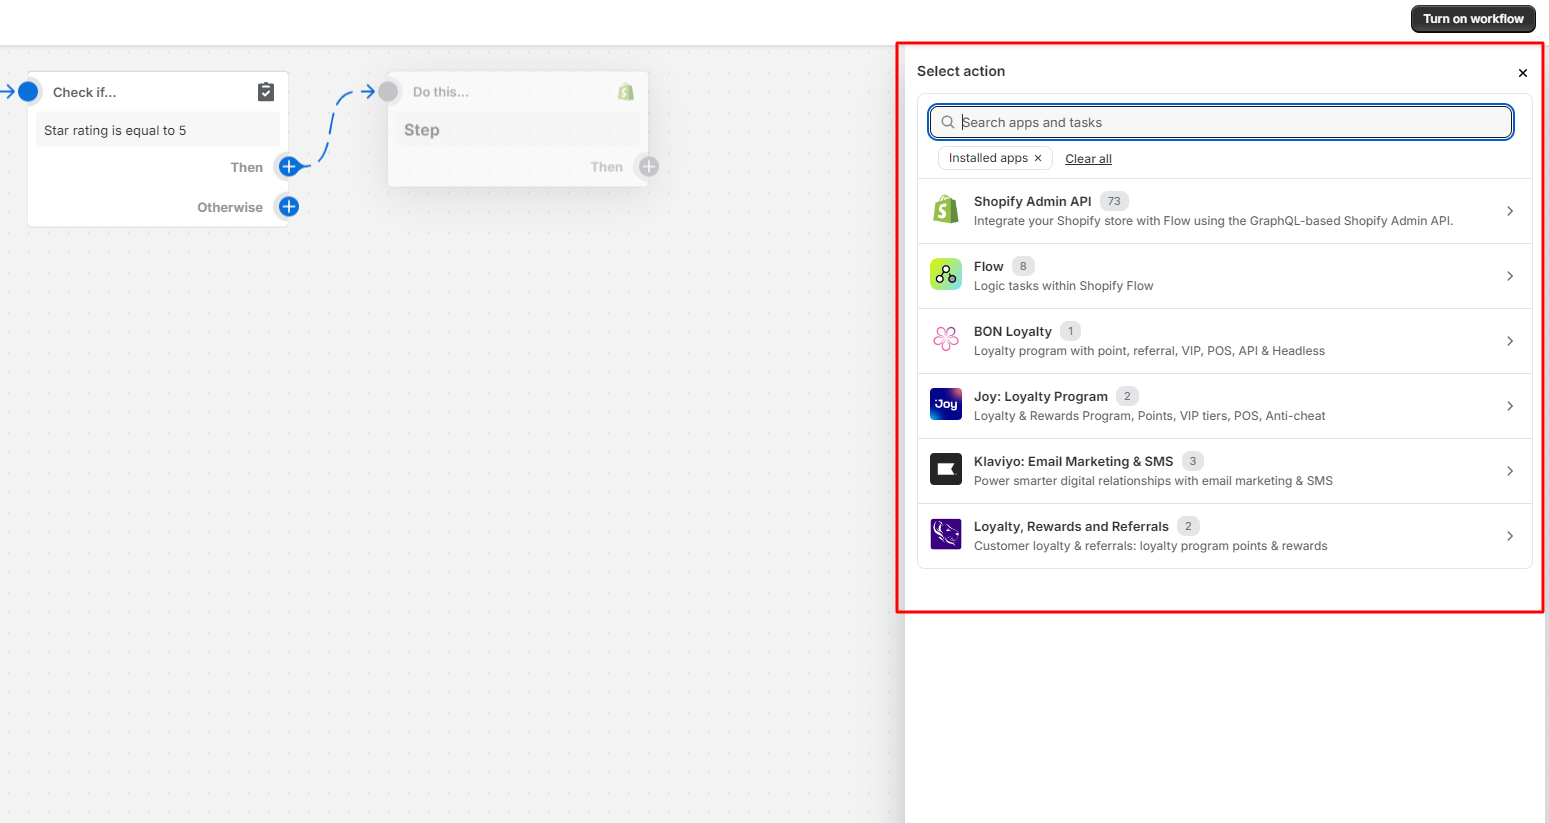Click the Flow app icon

(x=946, y=274)
